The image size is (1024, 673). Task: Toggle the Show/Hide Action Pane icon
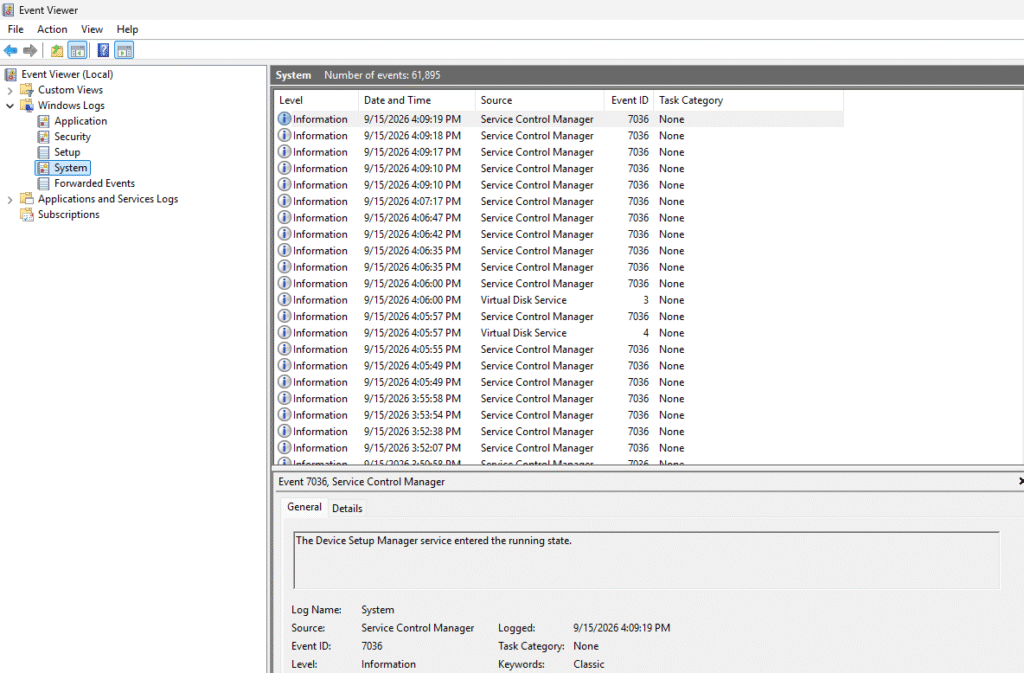tap(124, 50)
